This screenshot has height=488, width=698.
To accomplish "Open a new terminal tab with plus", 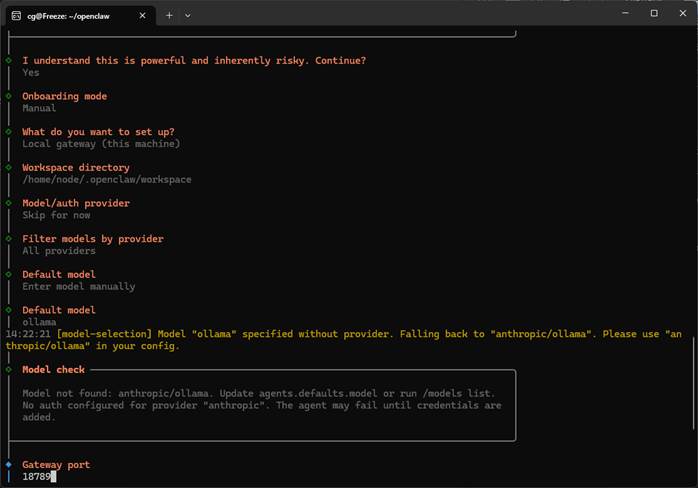I will pos(169,14).
